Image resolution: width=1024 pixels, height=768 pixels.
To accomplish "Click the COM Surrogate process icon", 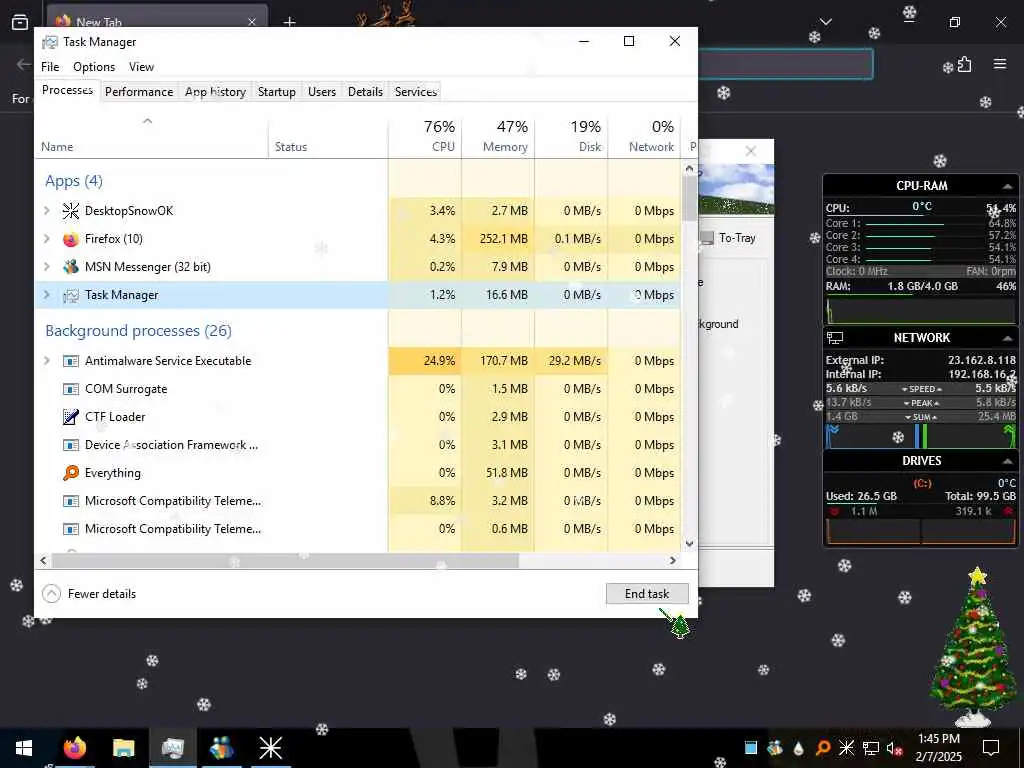I will pos(71,389).
